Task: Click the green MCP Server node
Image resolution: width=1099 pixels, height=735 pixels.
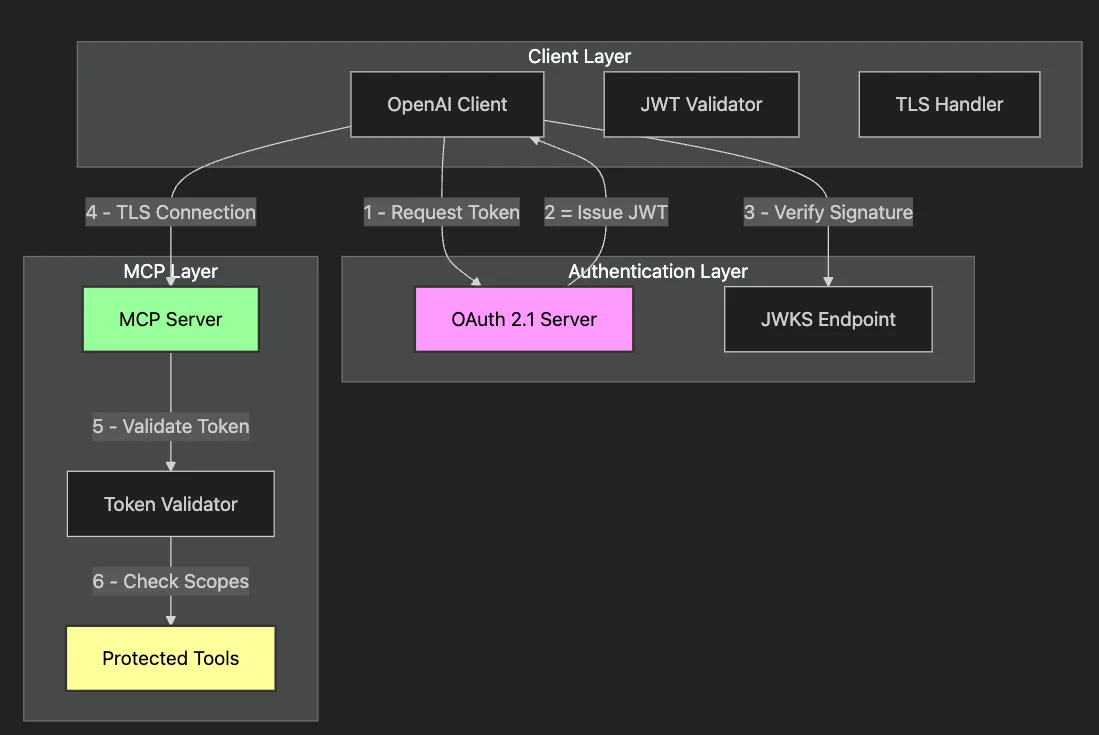Action: (x=170, y=319)
